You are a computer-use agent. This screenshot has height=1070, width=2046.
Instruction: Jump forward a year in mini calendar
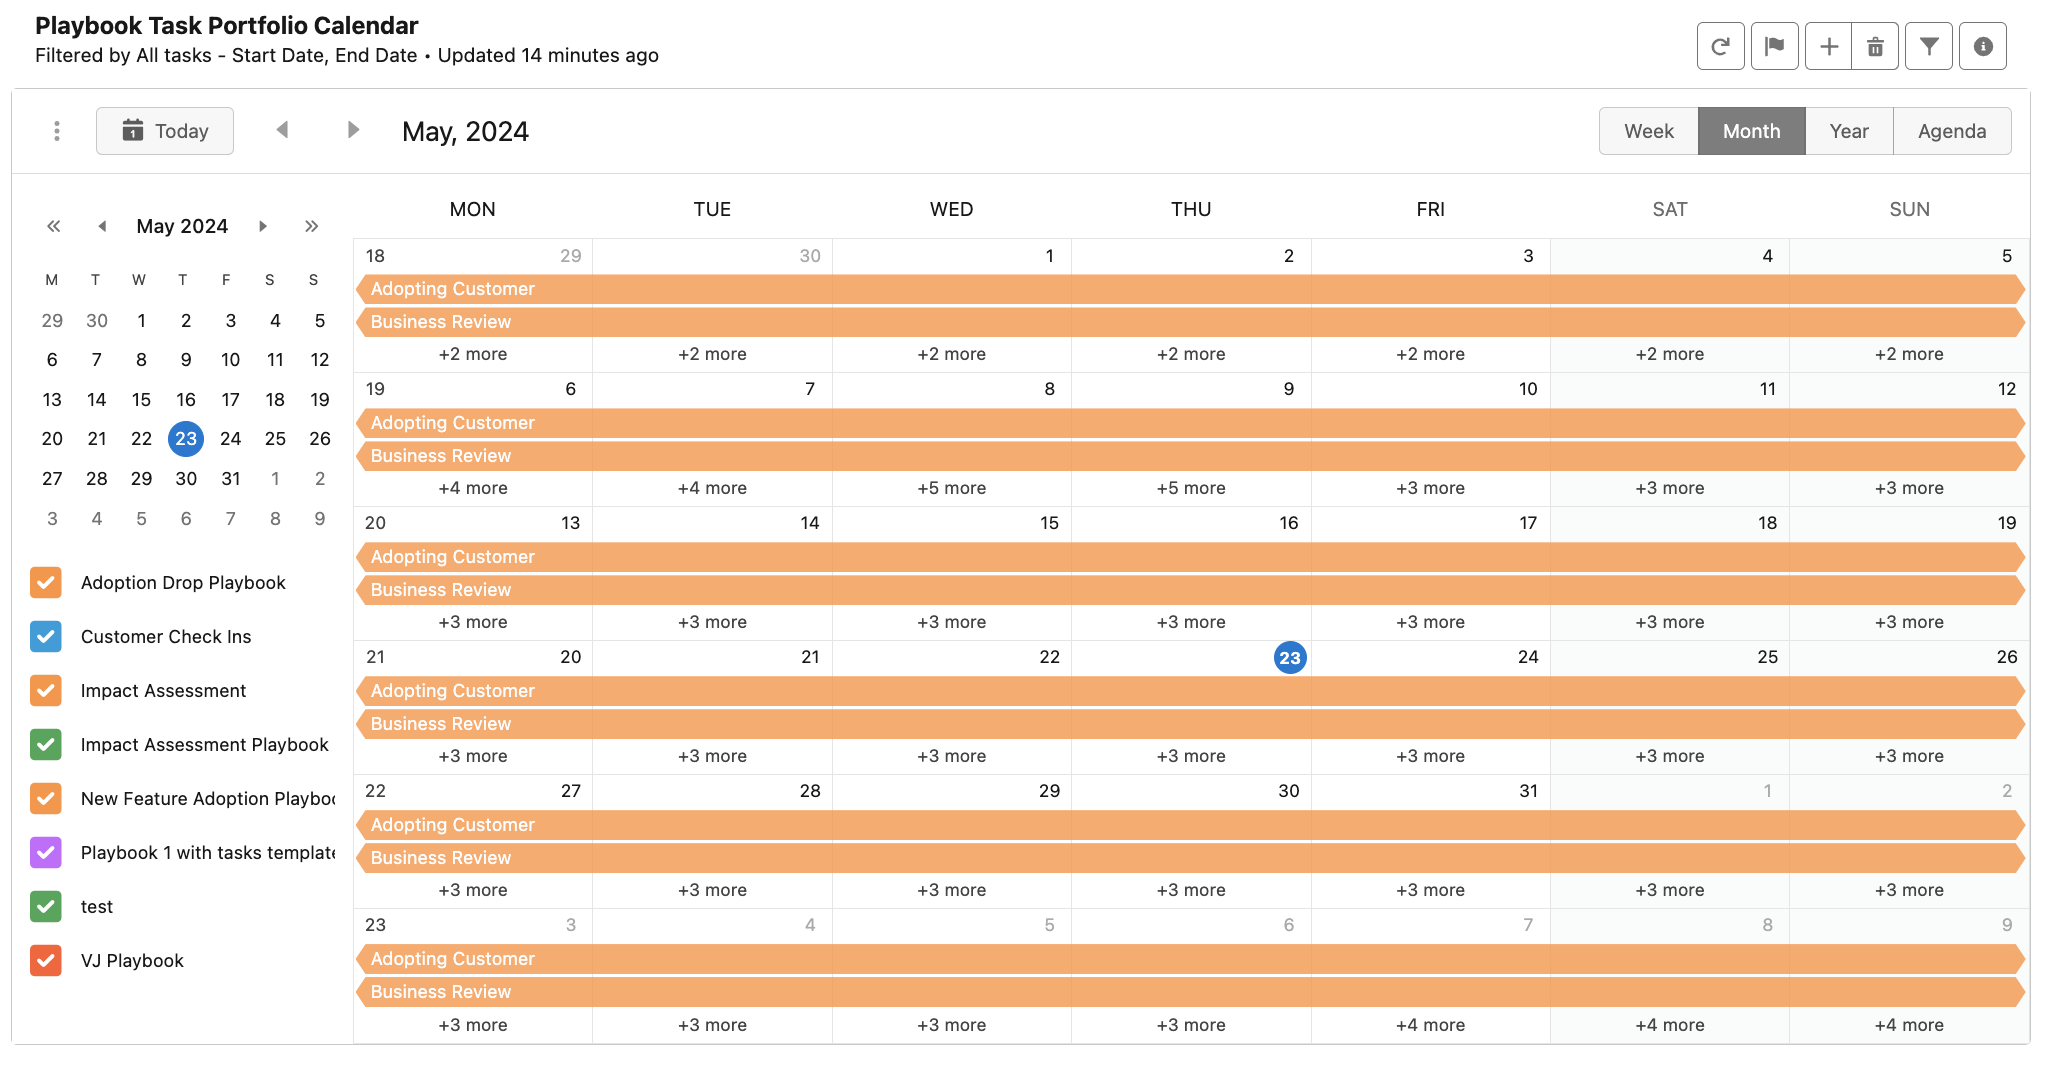point(312,226)
